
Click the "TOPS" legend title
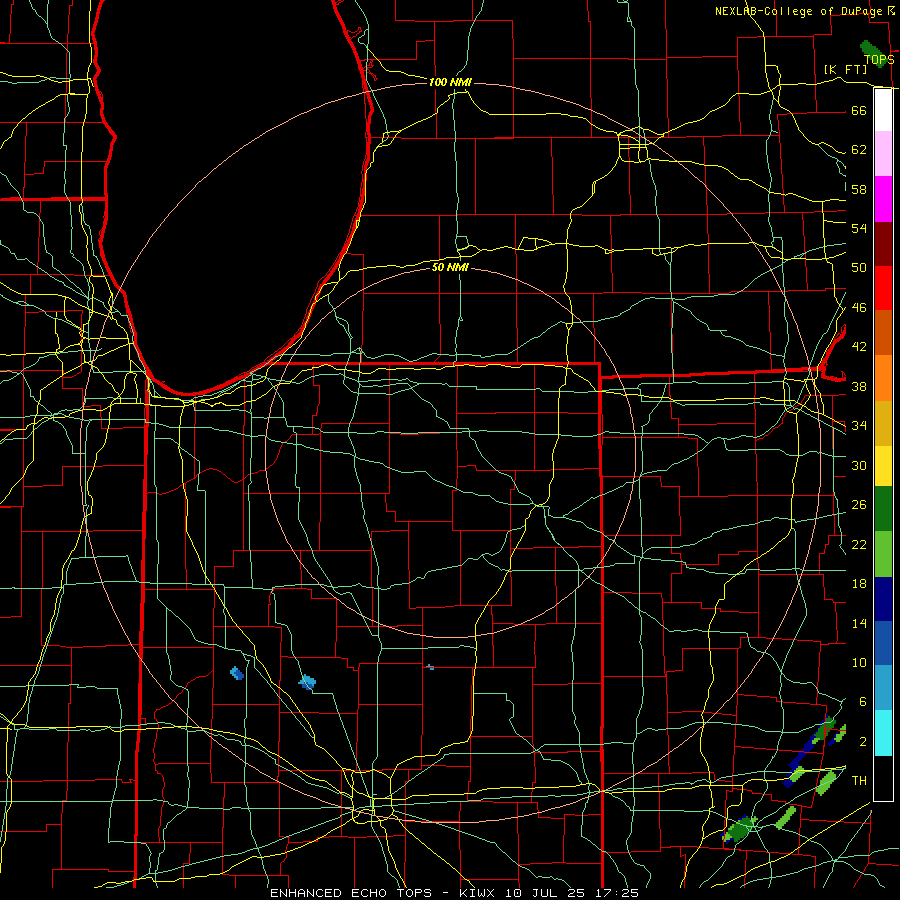click(878, 60)
